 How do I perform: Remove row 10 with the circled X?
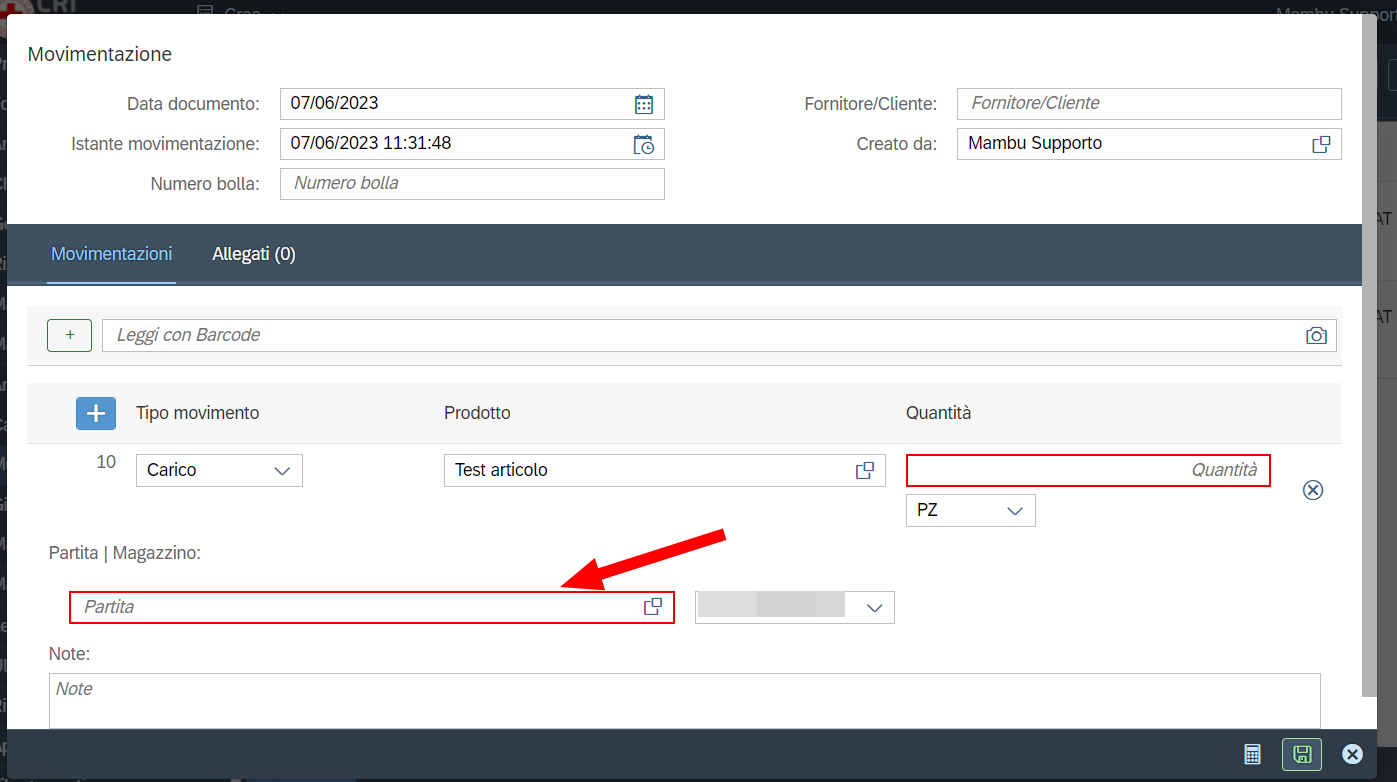click(x=1313, y=490)
